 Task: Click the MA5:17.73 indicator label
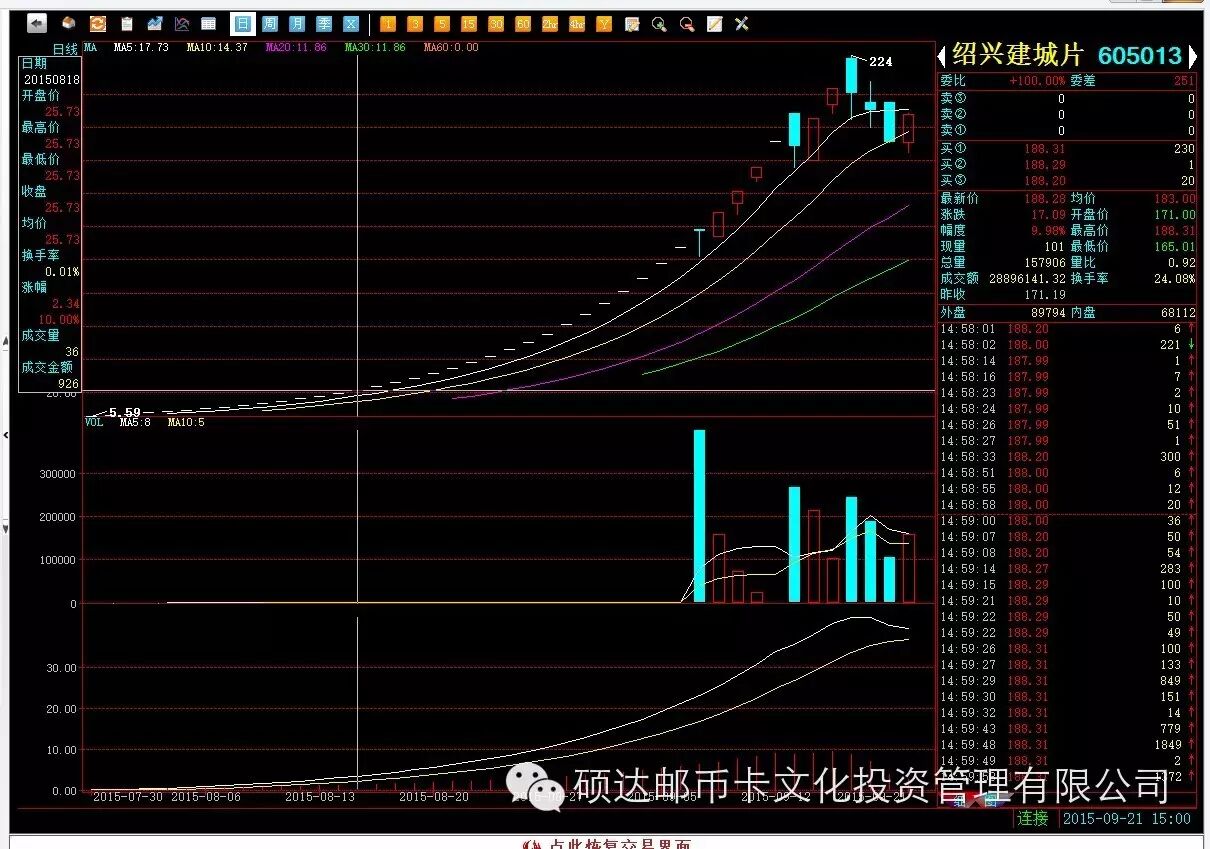pos(141,47)
